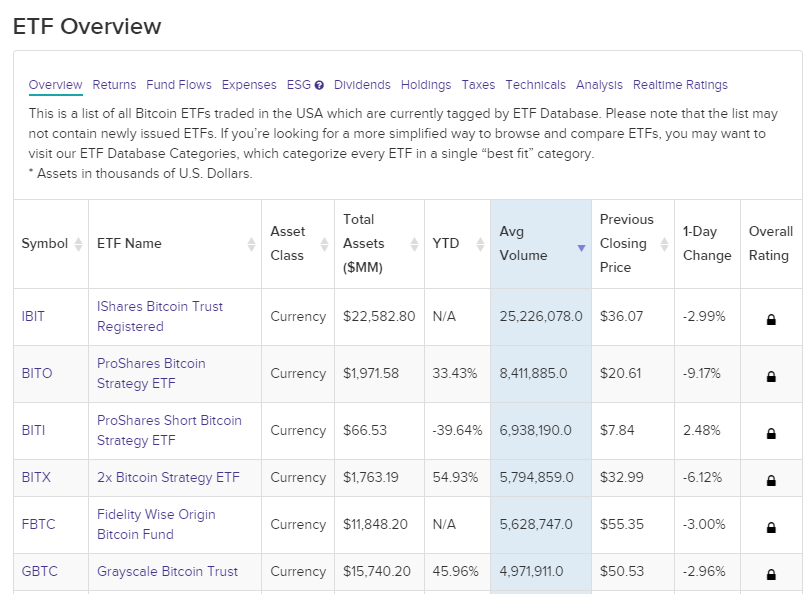Sort by Previous Closing Price arrows
The height and width of the screenshot is (594, 811).
click(x=664, y=244)
